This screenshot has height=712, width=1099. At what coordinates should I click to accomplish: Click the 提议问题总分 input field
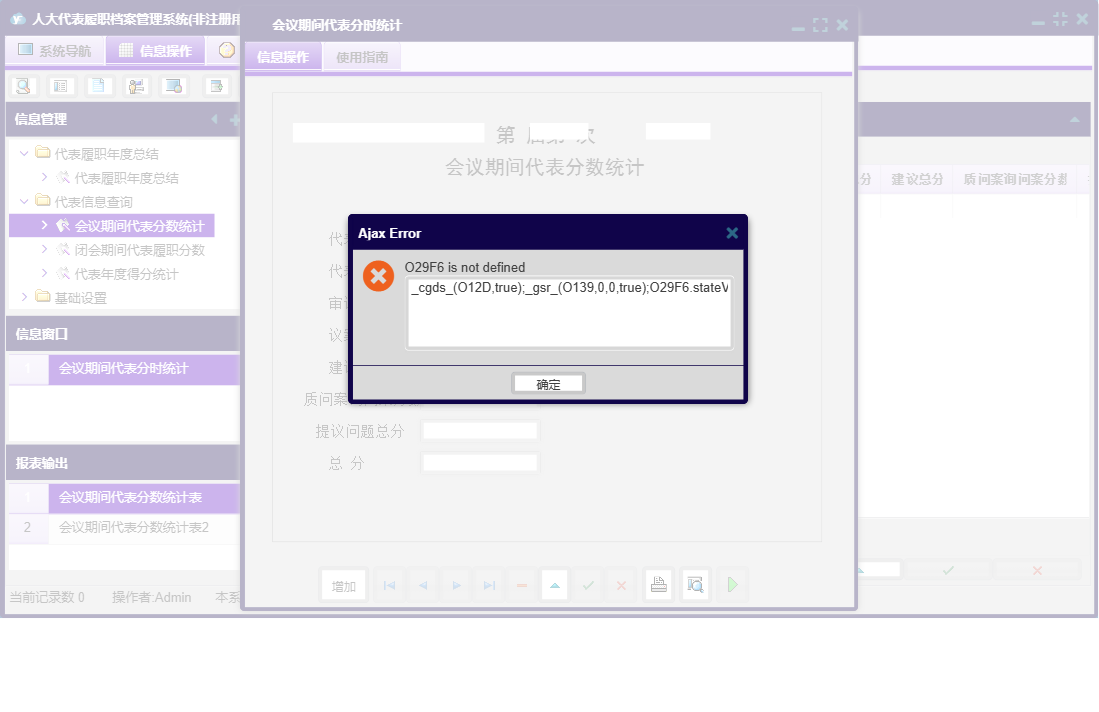480,431
